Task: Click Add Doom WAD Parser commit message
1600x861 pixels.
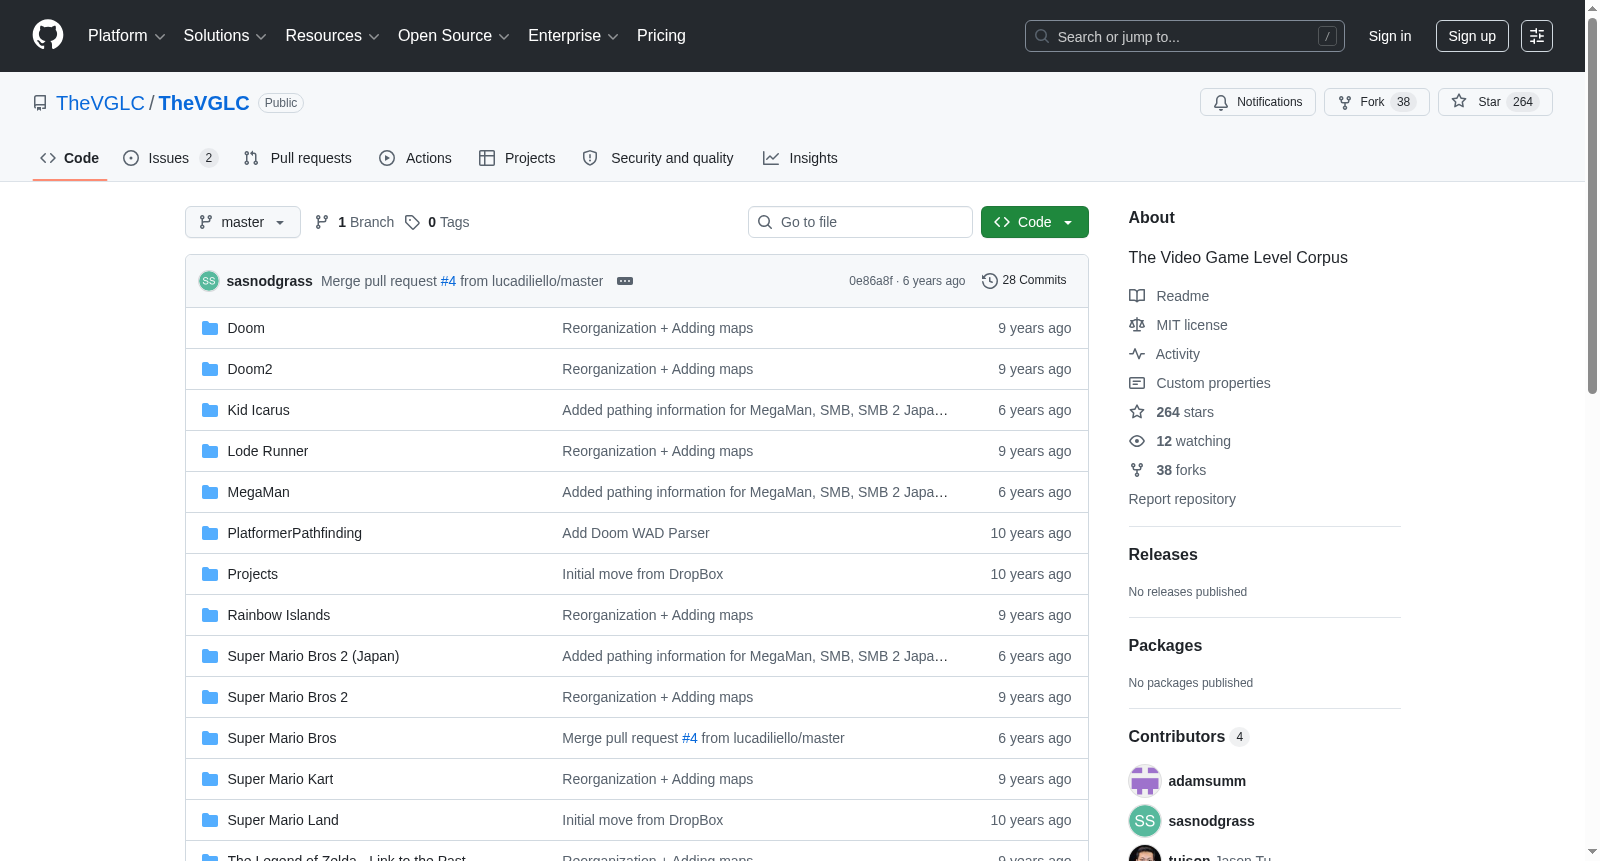Action: point(636,533)
